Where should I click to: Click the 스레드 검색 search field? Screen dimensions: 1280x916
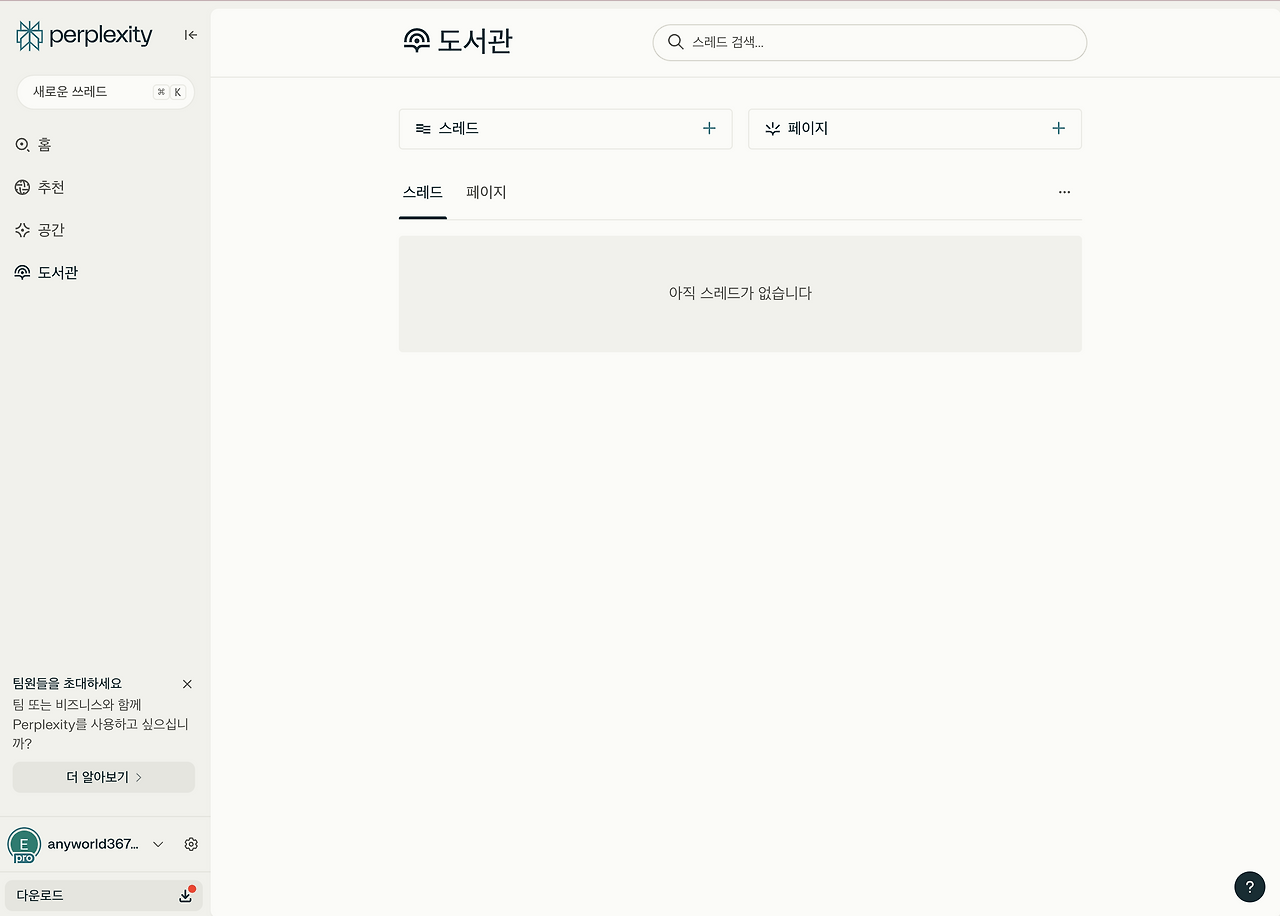(869, 42)
